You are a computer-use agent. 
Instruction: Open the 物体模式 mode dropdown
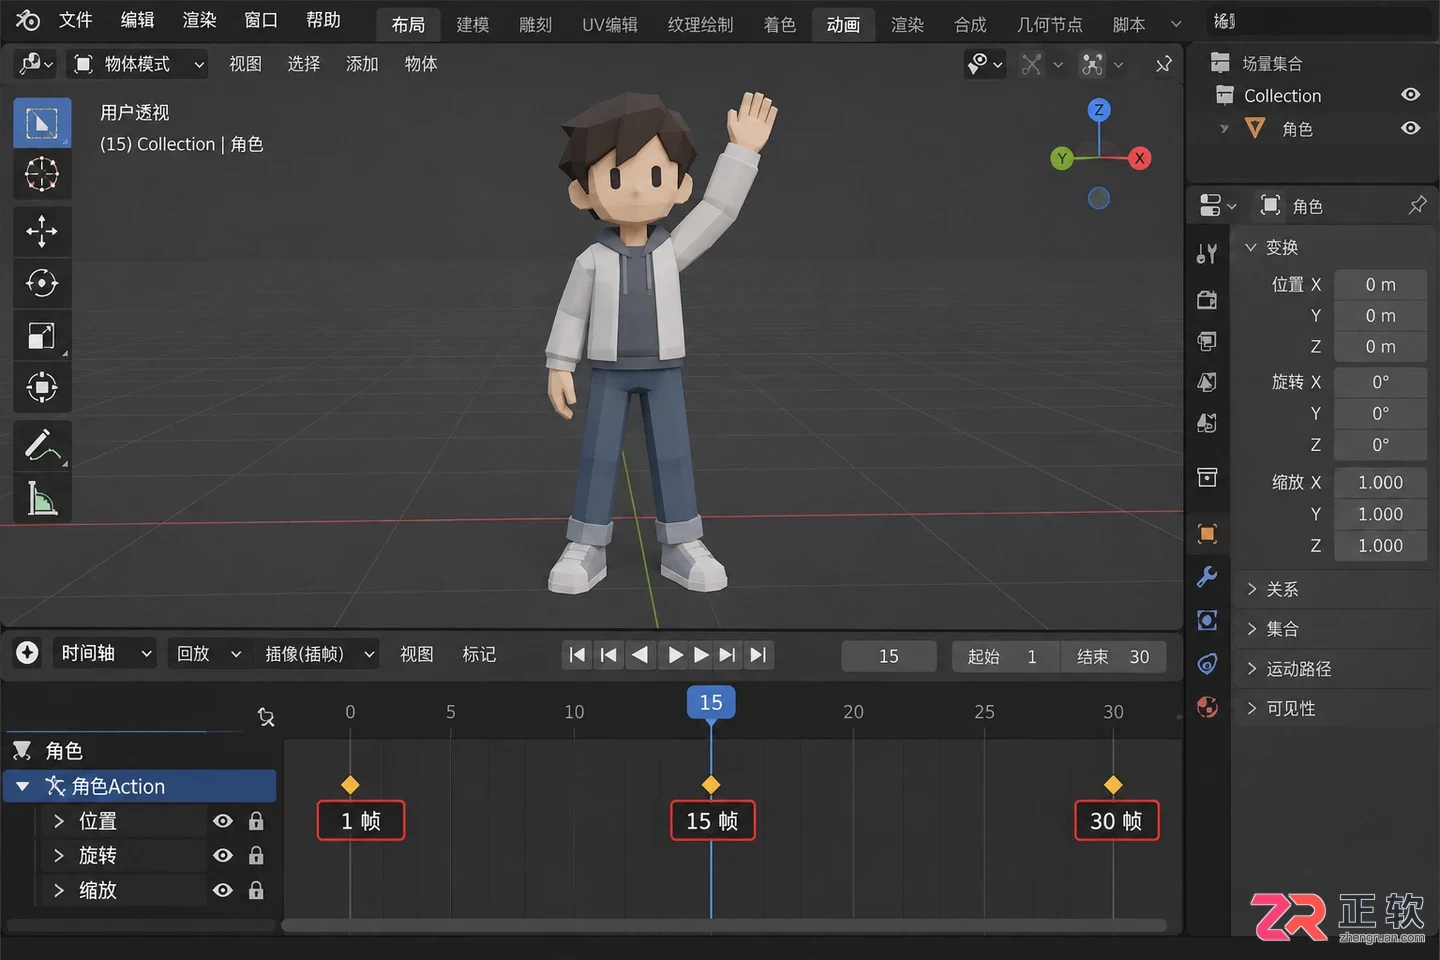click(139, 64)
